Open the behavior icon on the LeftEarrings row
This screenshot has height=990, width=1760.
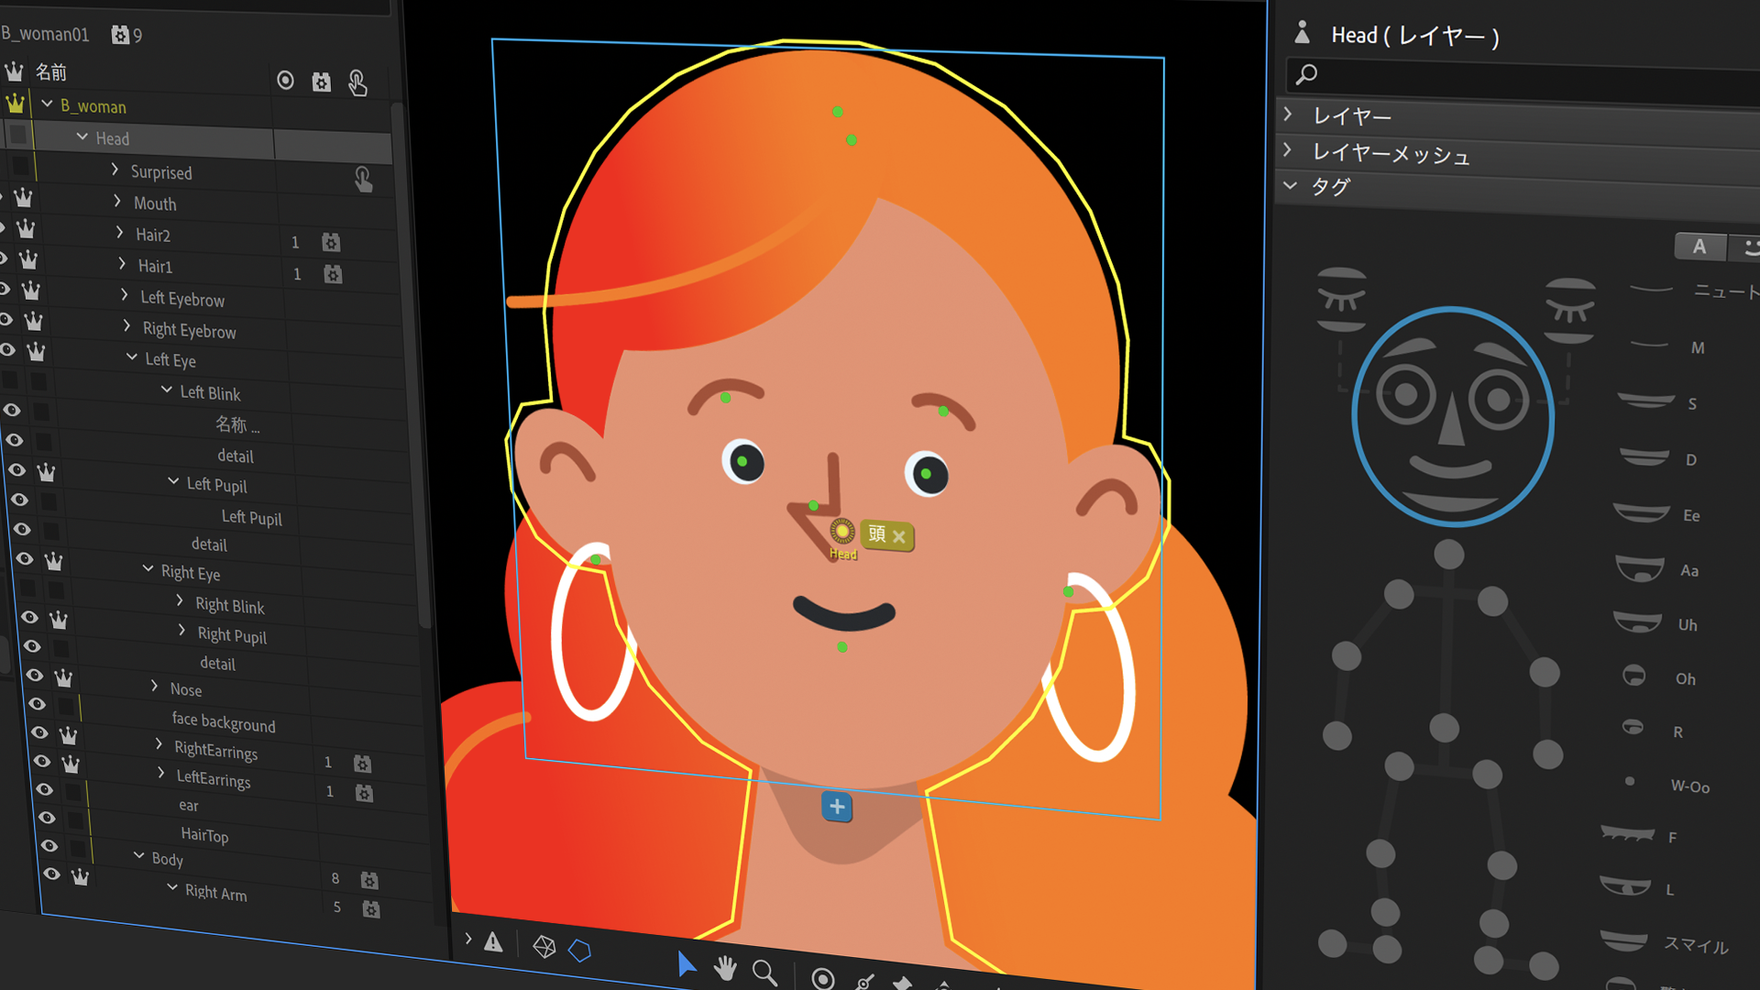[364, 793]
